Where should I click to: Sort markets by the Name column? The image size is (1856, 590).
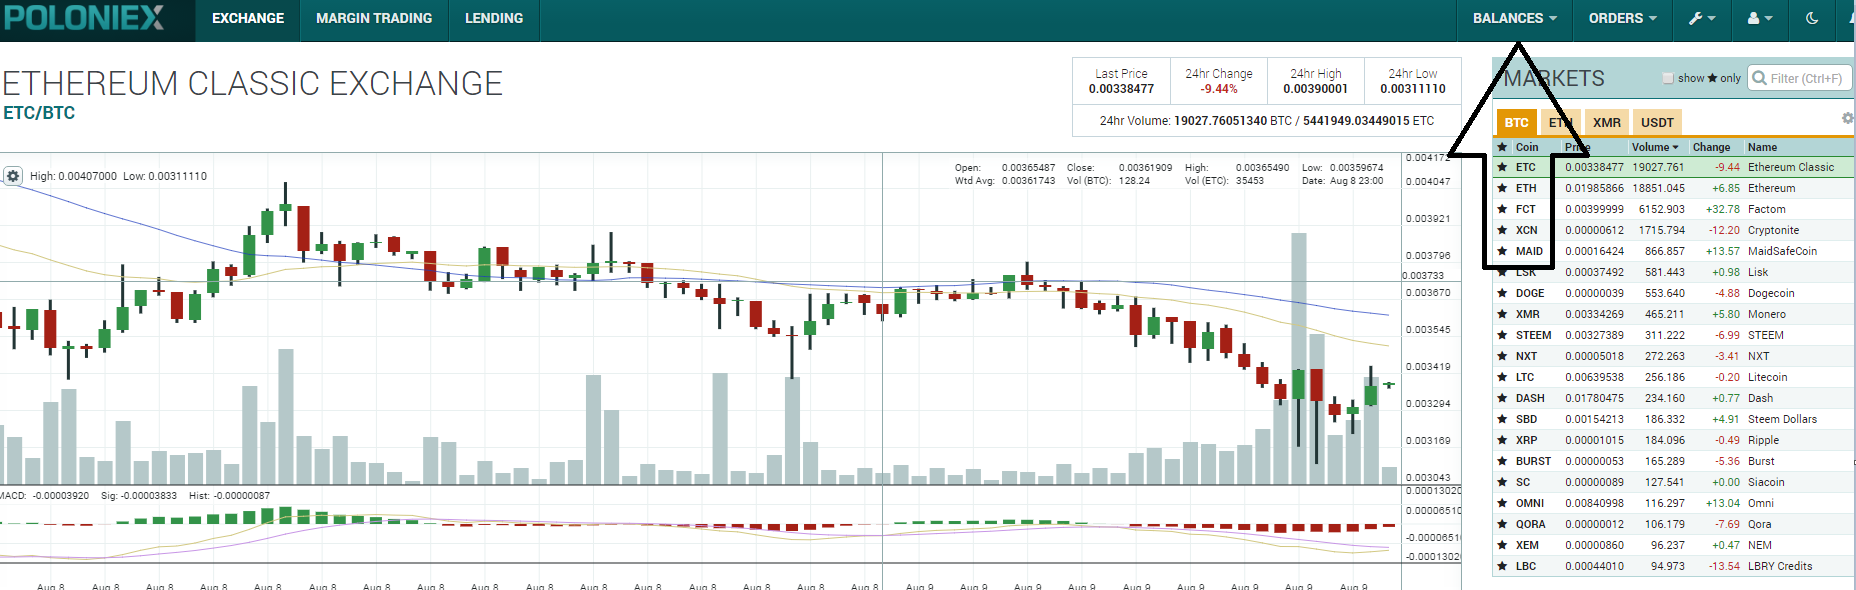(x=1762, y=147)
